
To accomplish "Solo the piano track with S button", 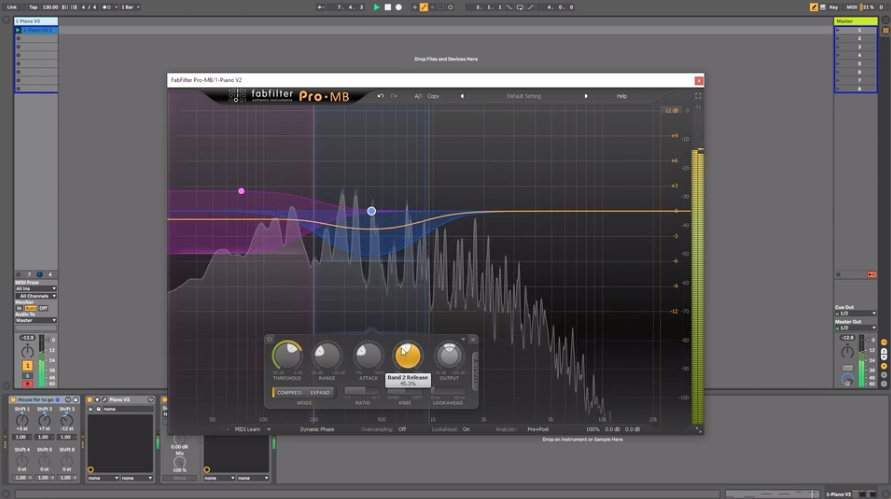I will pyautogui.click(x=27, y=376).
